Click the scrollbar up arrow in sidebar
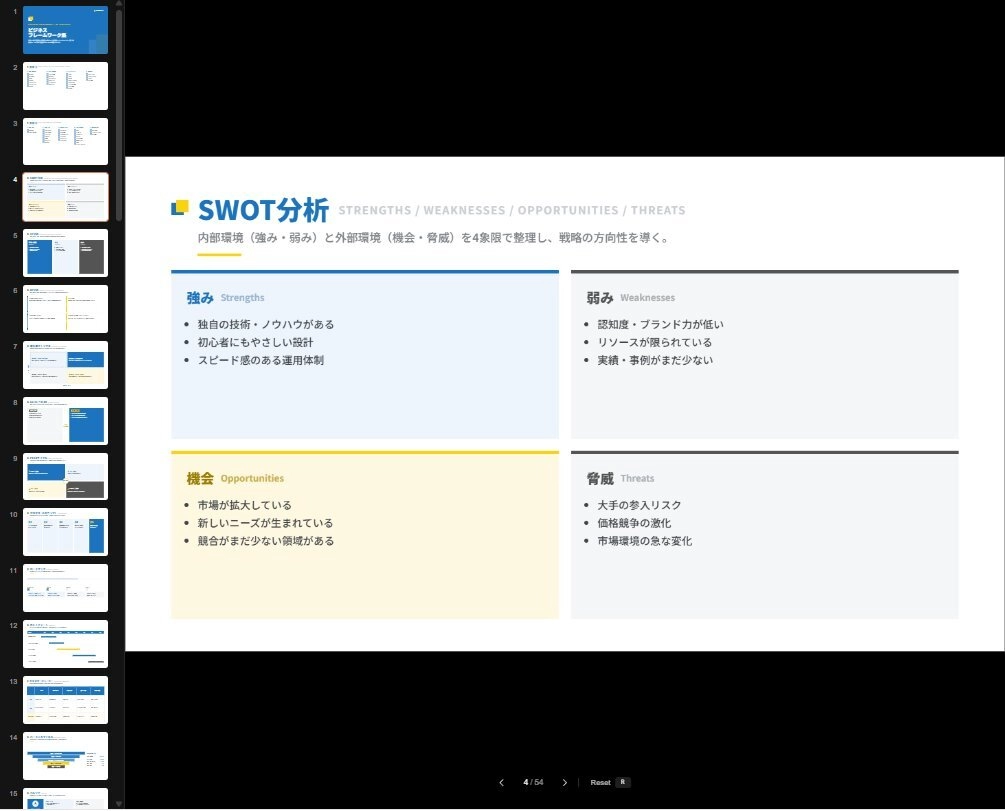Screen dimensions: 1005x811 (119, 4)
